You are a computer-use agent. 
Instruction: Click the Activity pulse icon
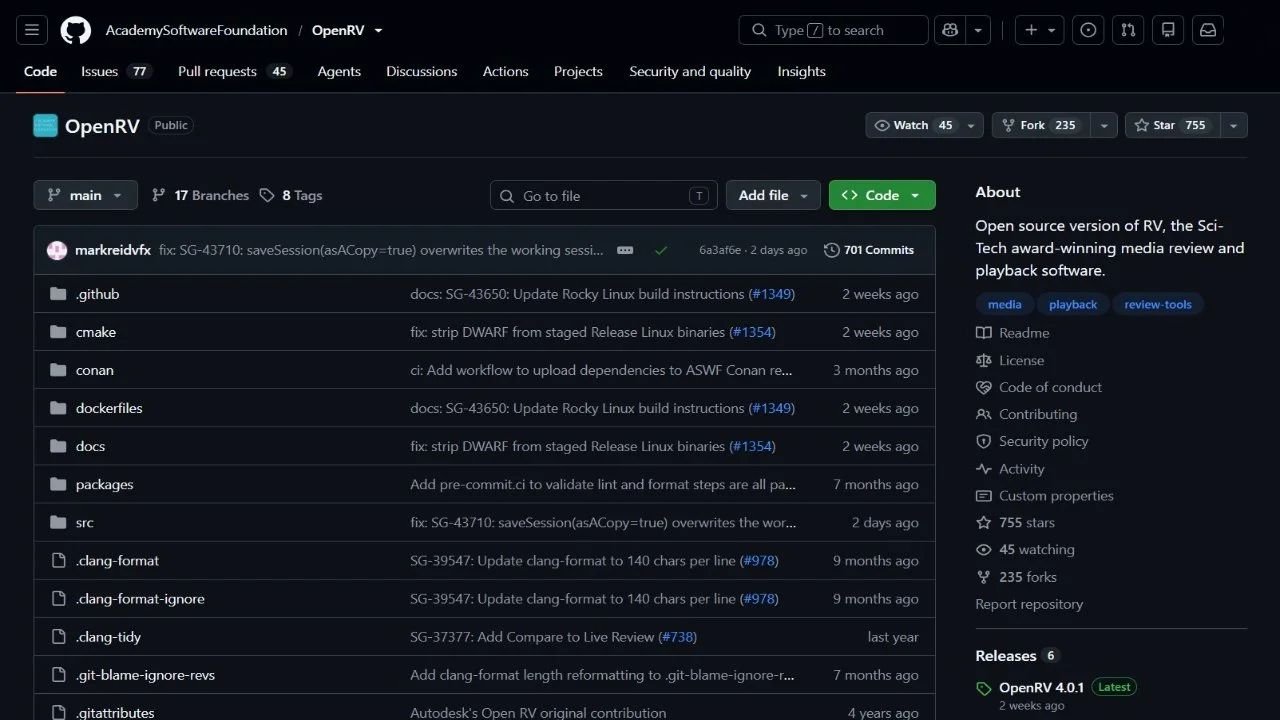pos(984,468)
